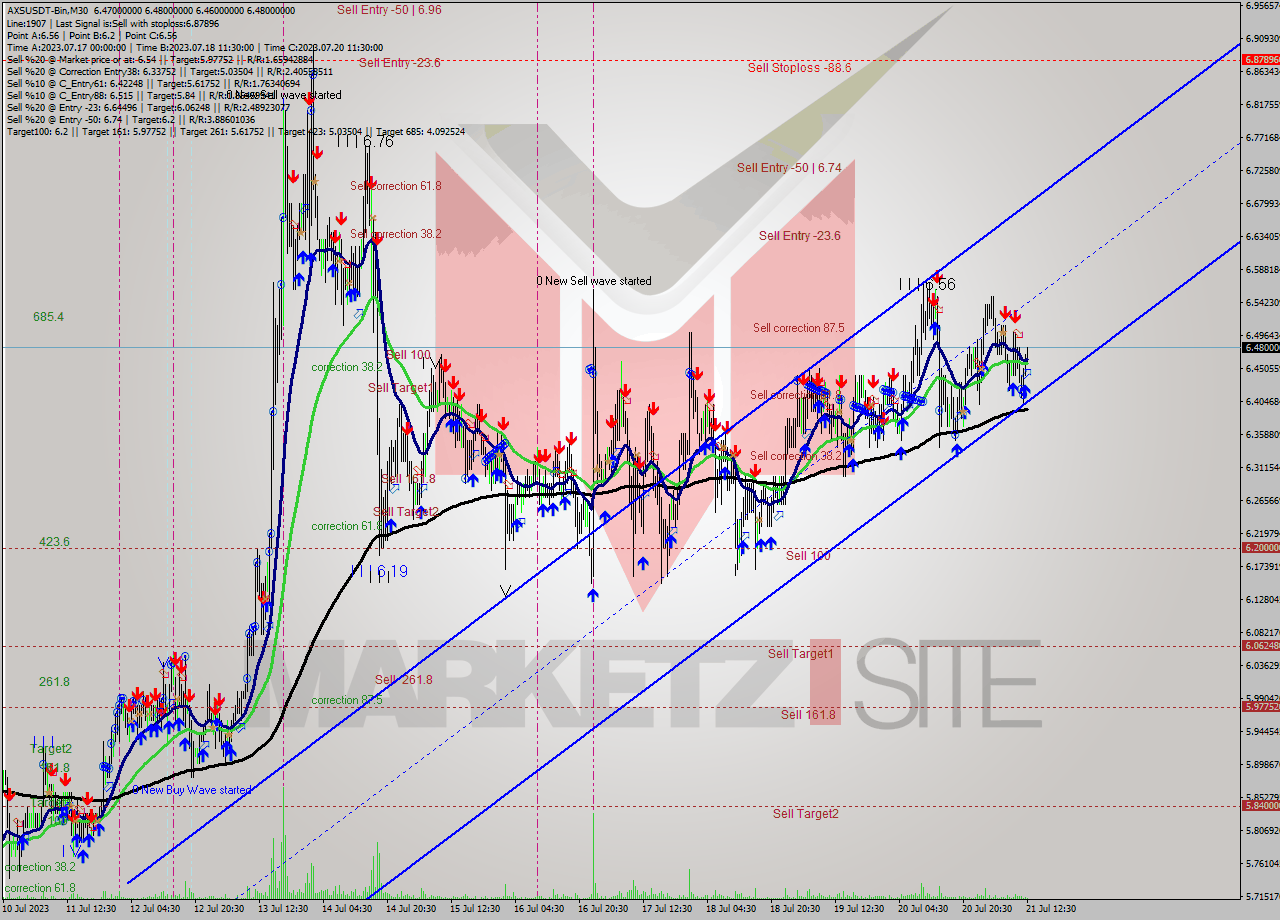Click the '16 Jul 20:30' time axis label
Screen dimensions: 1280x920
pos(603,909)
